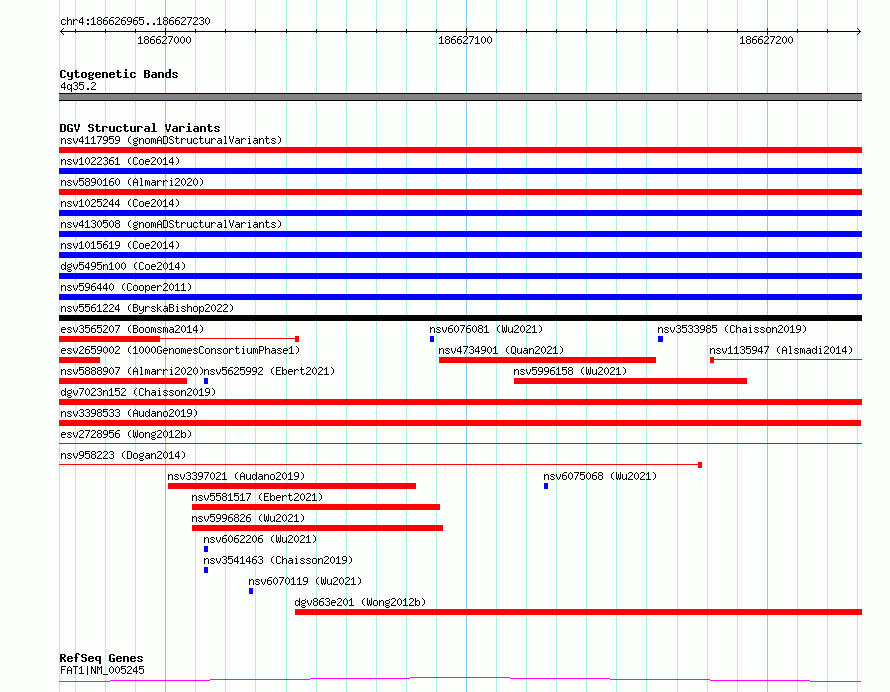Click blue marker under nsv6070119 (Wu2021)
The image size is (890, 692).
pyautogui.click(x=251, y=591)
